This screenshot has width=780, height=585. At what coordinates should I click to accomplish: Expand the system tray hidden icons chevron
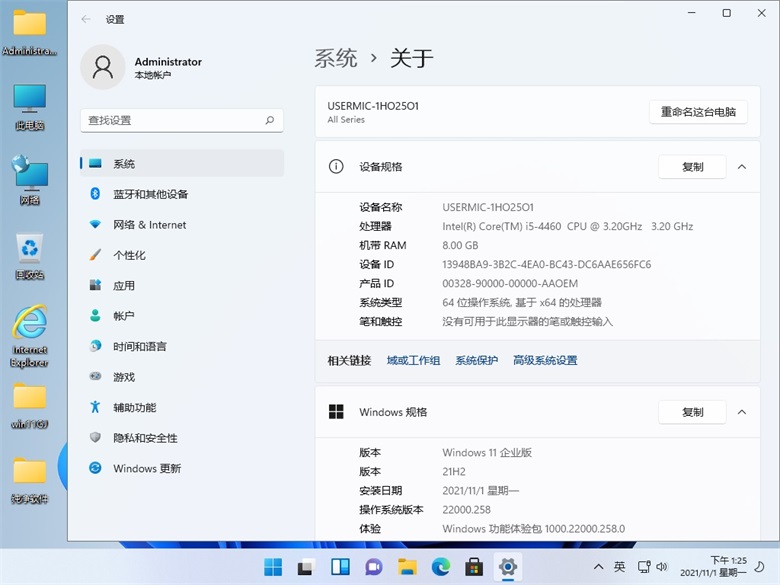(597, 567)
